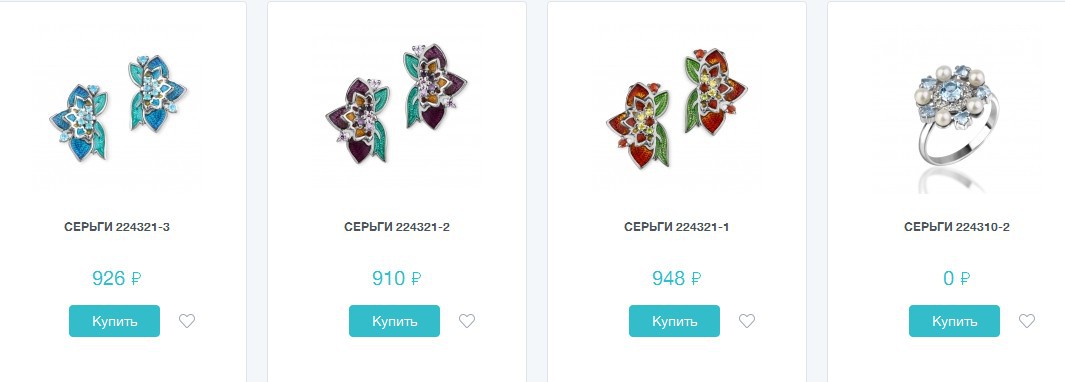Click Купить under the 910 ₽ price
The width and height of the screenshot is (1065, 382).
point(395,321)
